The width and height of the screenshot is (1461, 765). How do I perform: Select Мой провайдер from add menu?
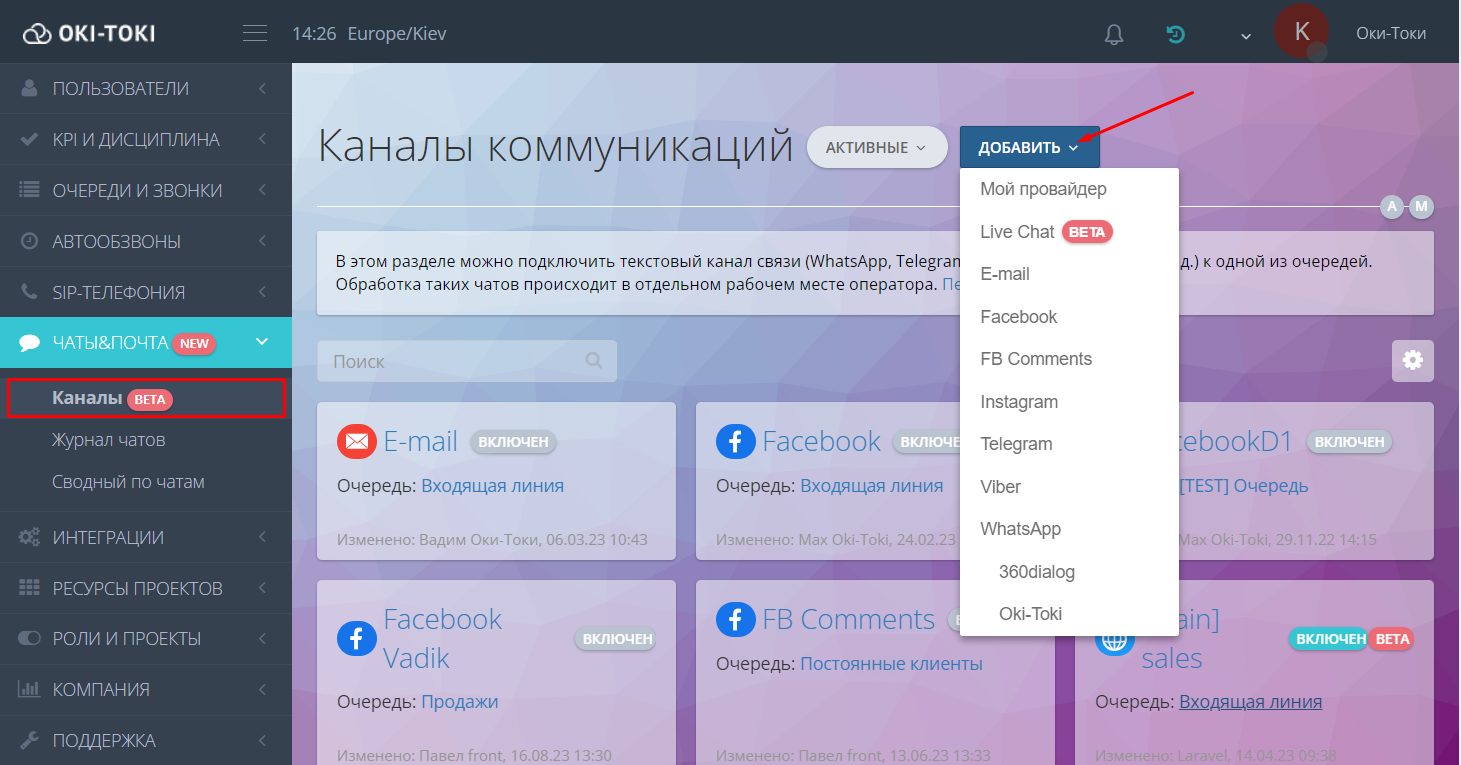[1069, 189]
